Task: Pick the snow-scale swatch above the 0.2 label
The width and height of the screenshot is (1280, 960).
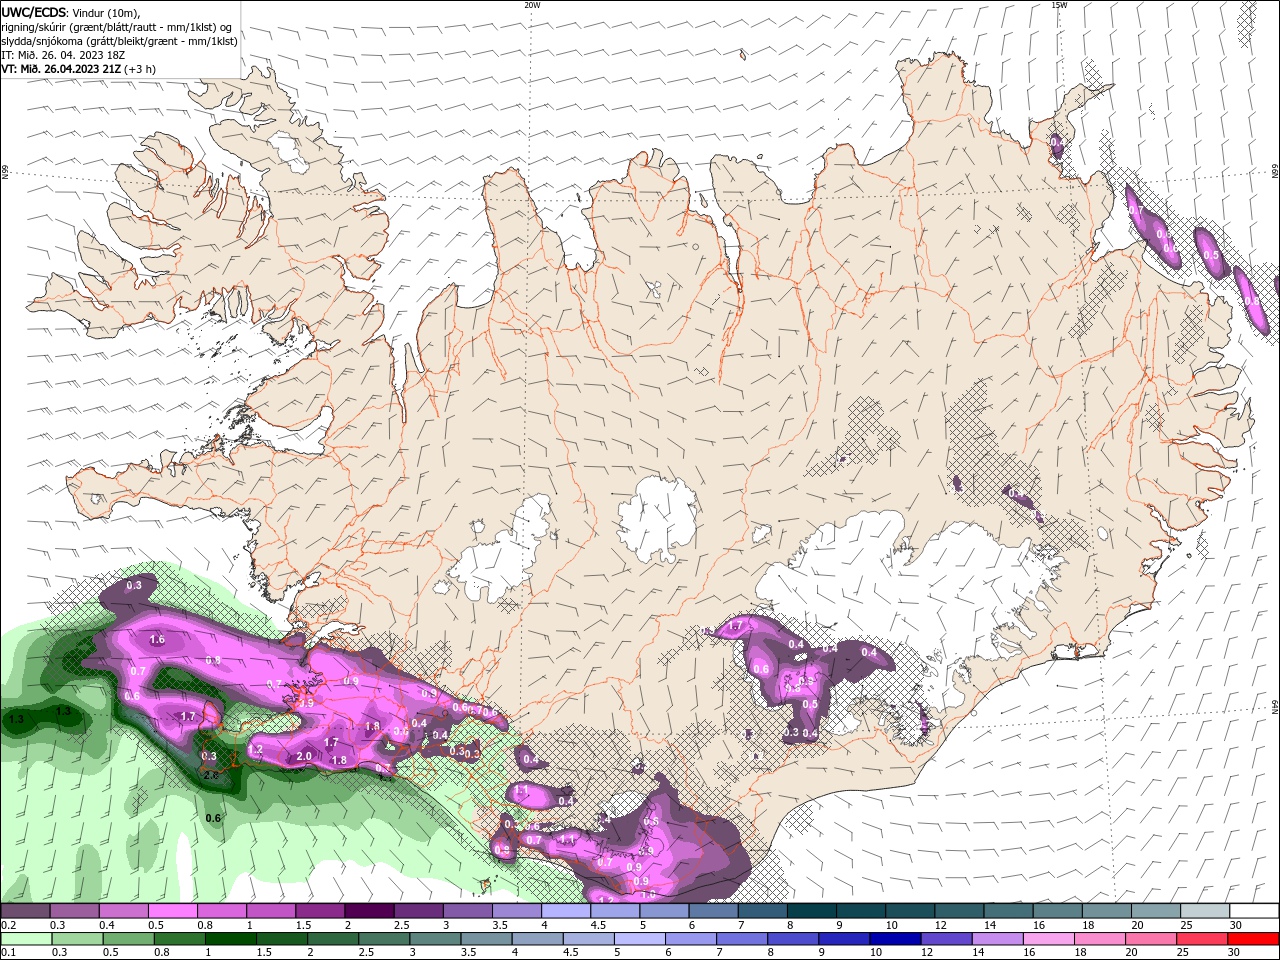Action: coord(25,911)
